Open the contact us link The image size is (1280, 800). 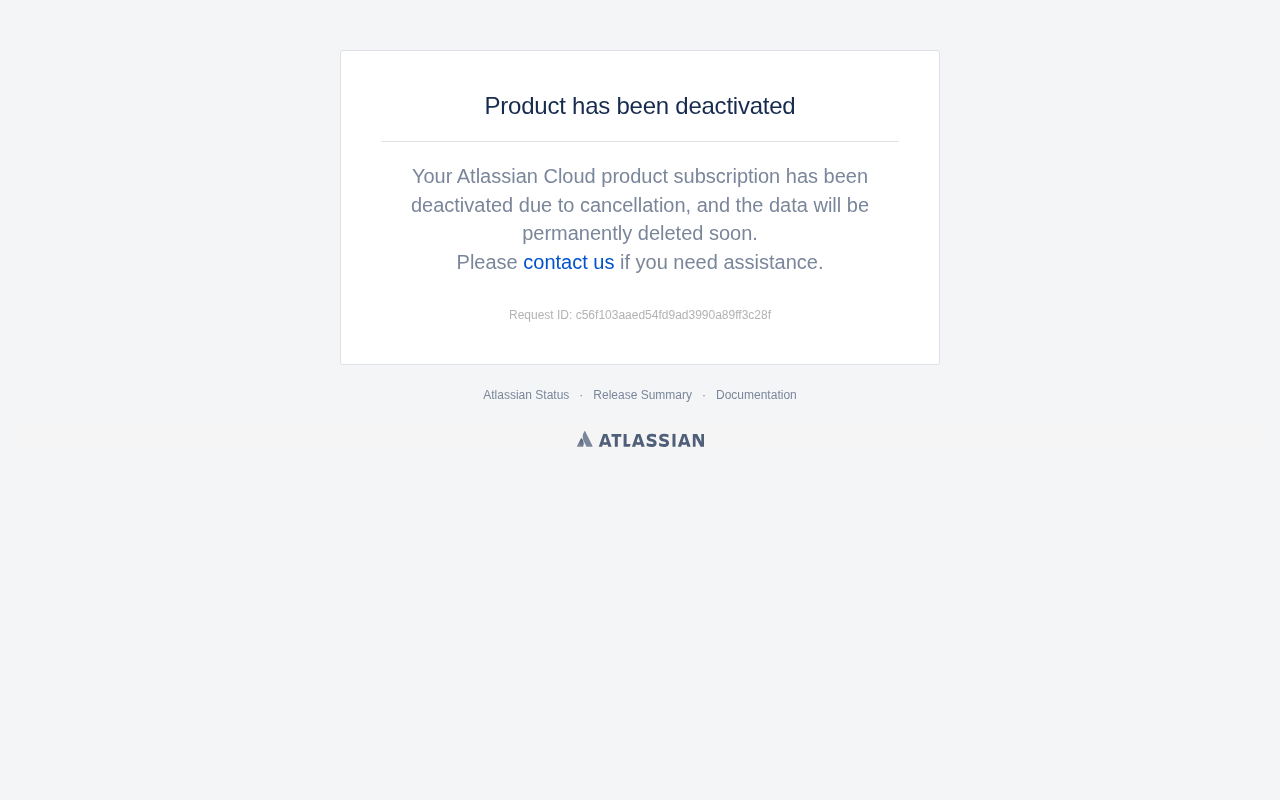coord(568,262)
